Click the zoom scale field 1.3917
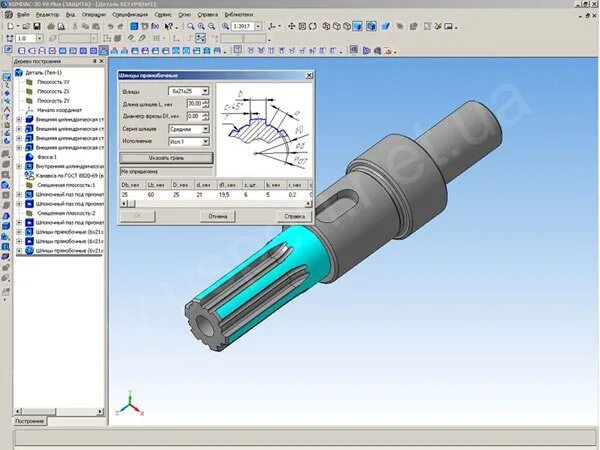Viewport: 600px width, 450px height. (243, 26)
